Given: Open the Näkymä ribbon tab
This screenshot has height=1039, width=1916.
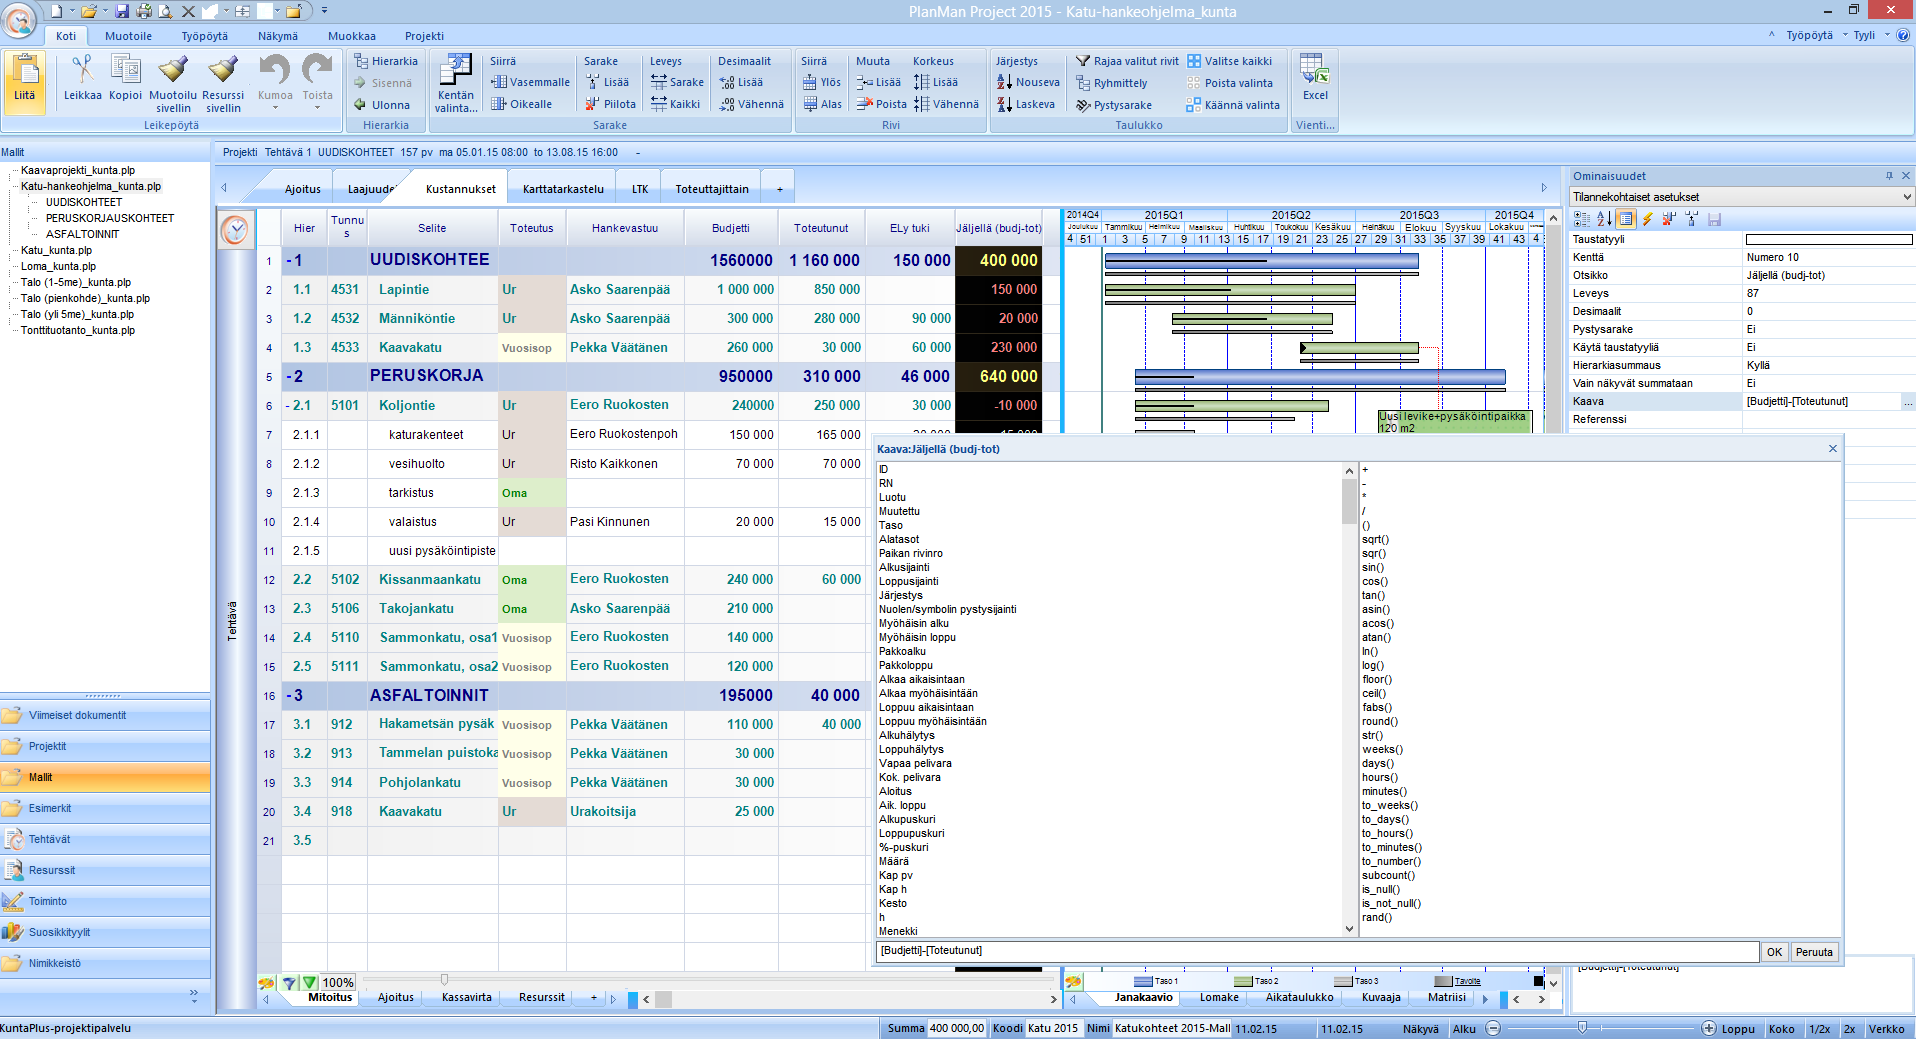Looking at the screenshot, I should click(x=277, y=36).
